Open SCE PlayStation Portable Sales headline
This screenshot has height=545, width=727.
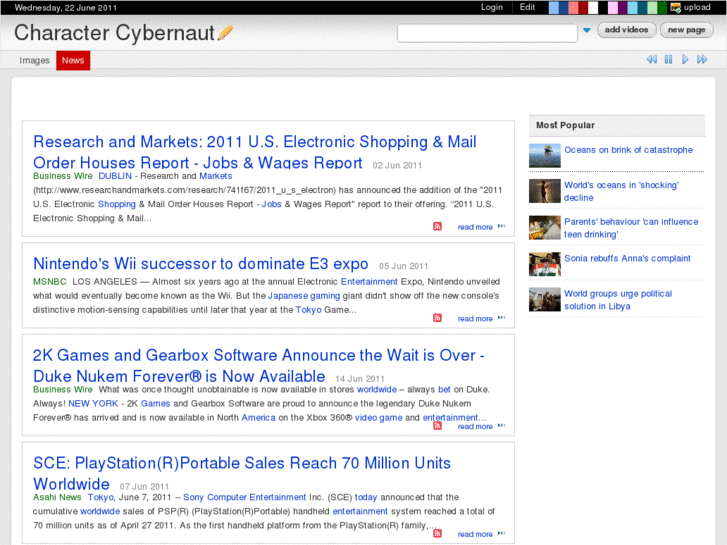(242, 473)
